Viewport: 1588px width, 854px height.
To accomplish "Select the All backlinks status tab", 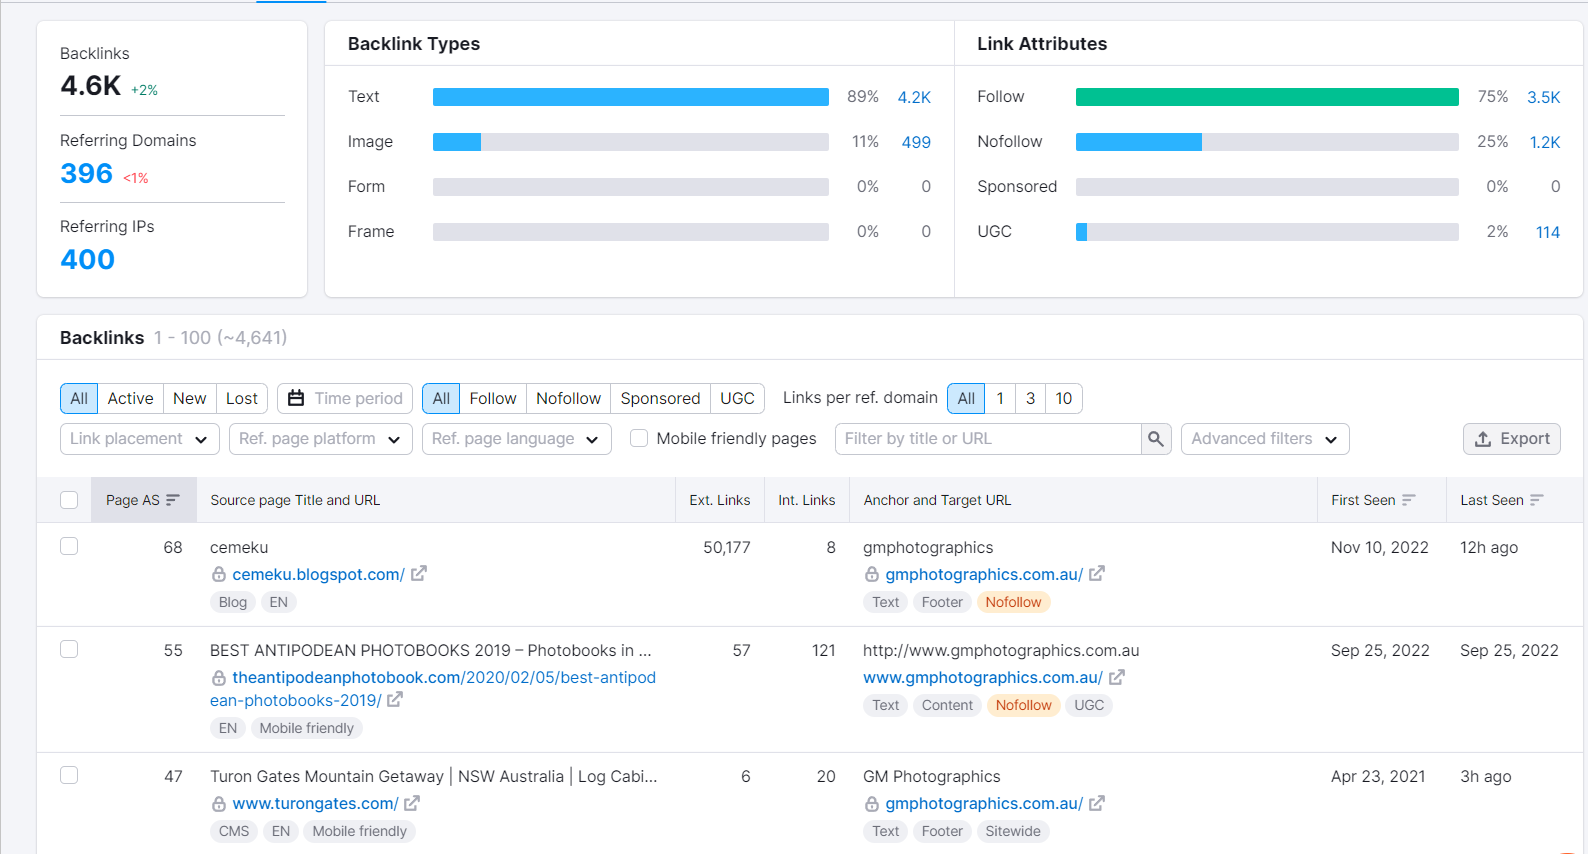I will (79, 398).
